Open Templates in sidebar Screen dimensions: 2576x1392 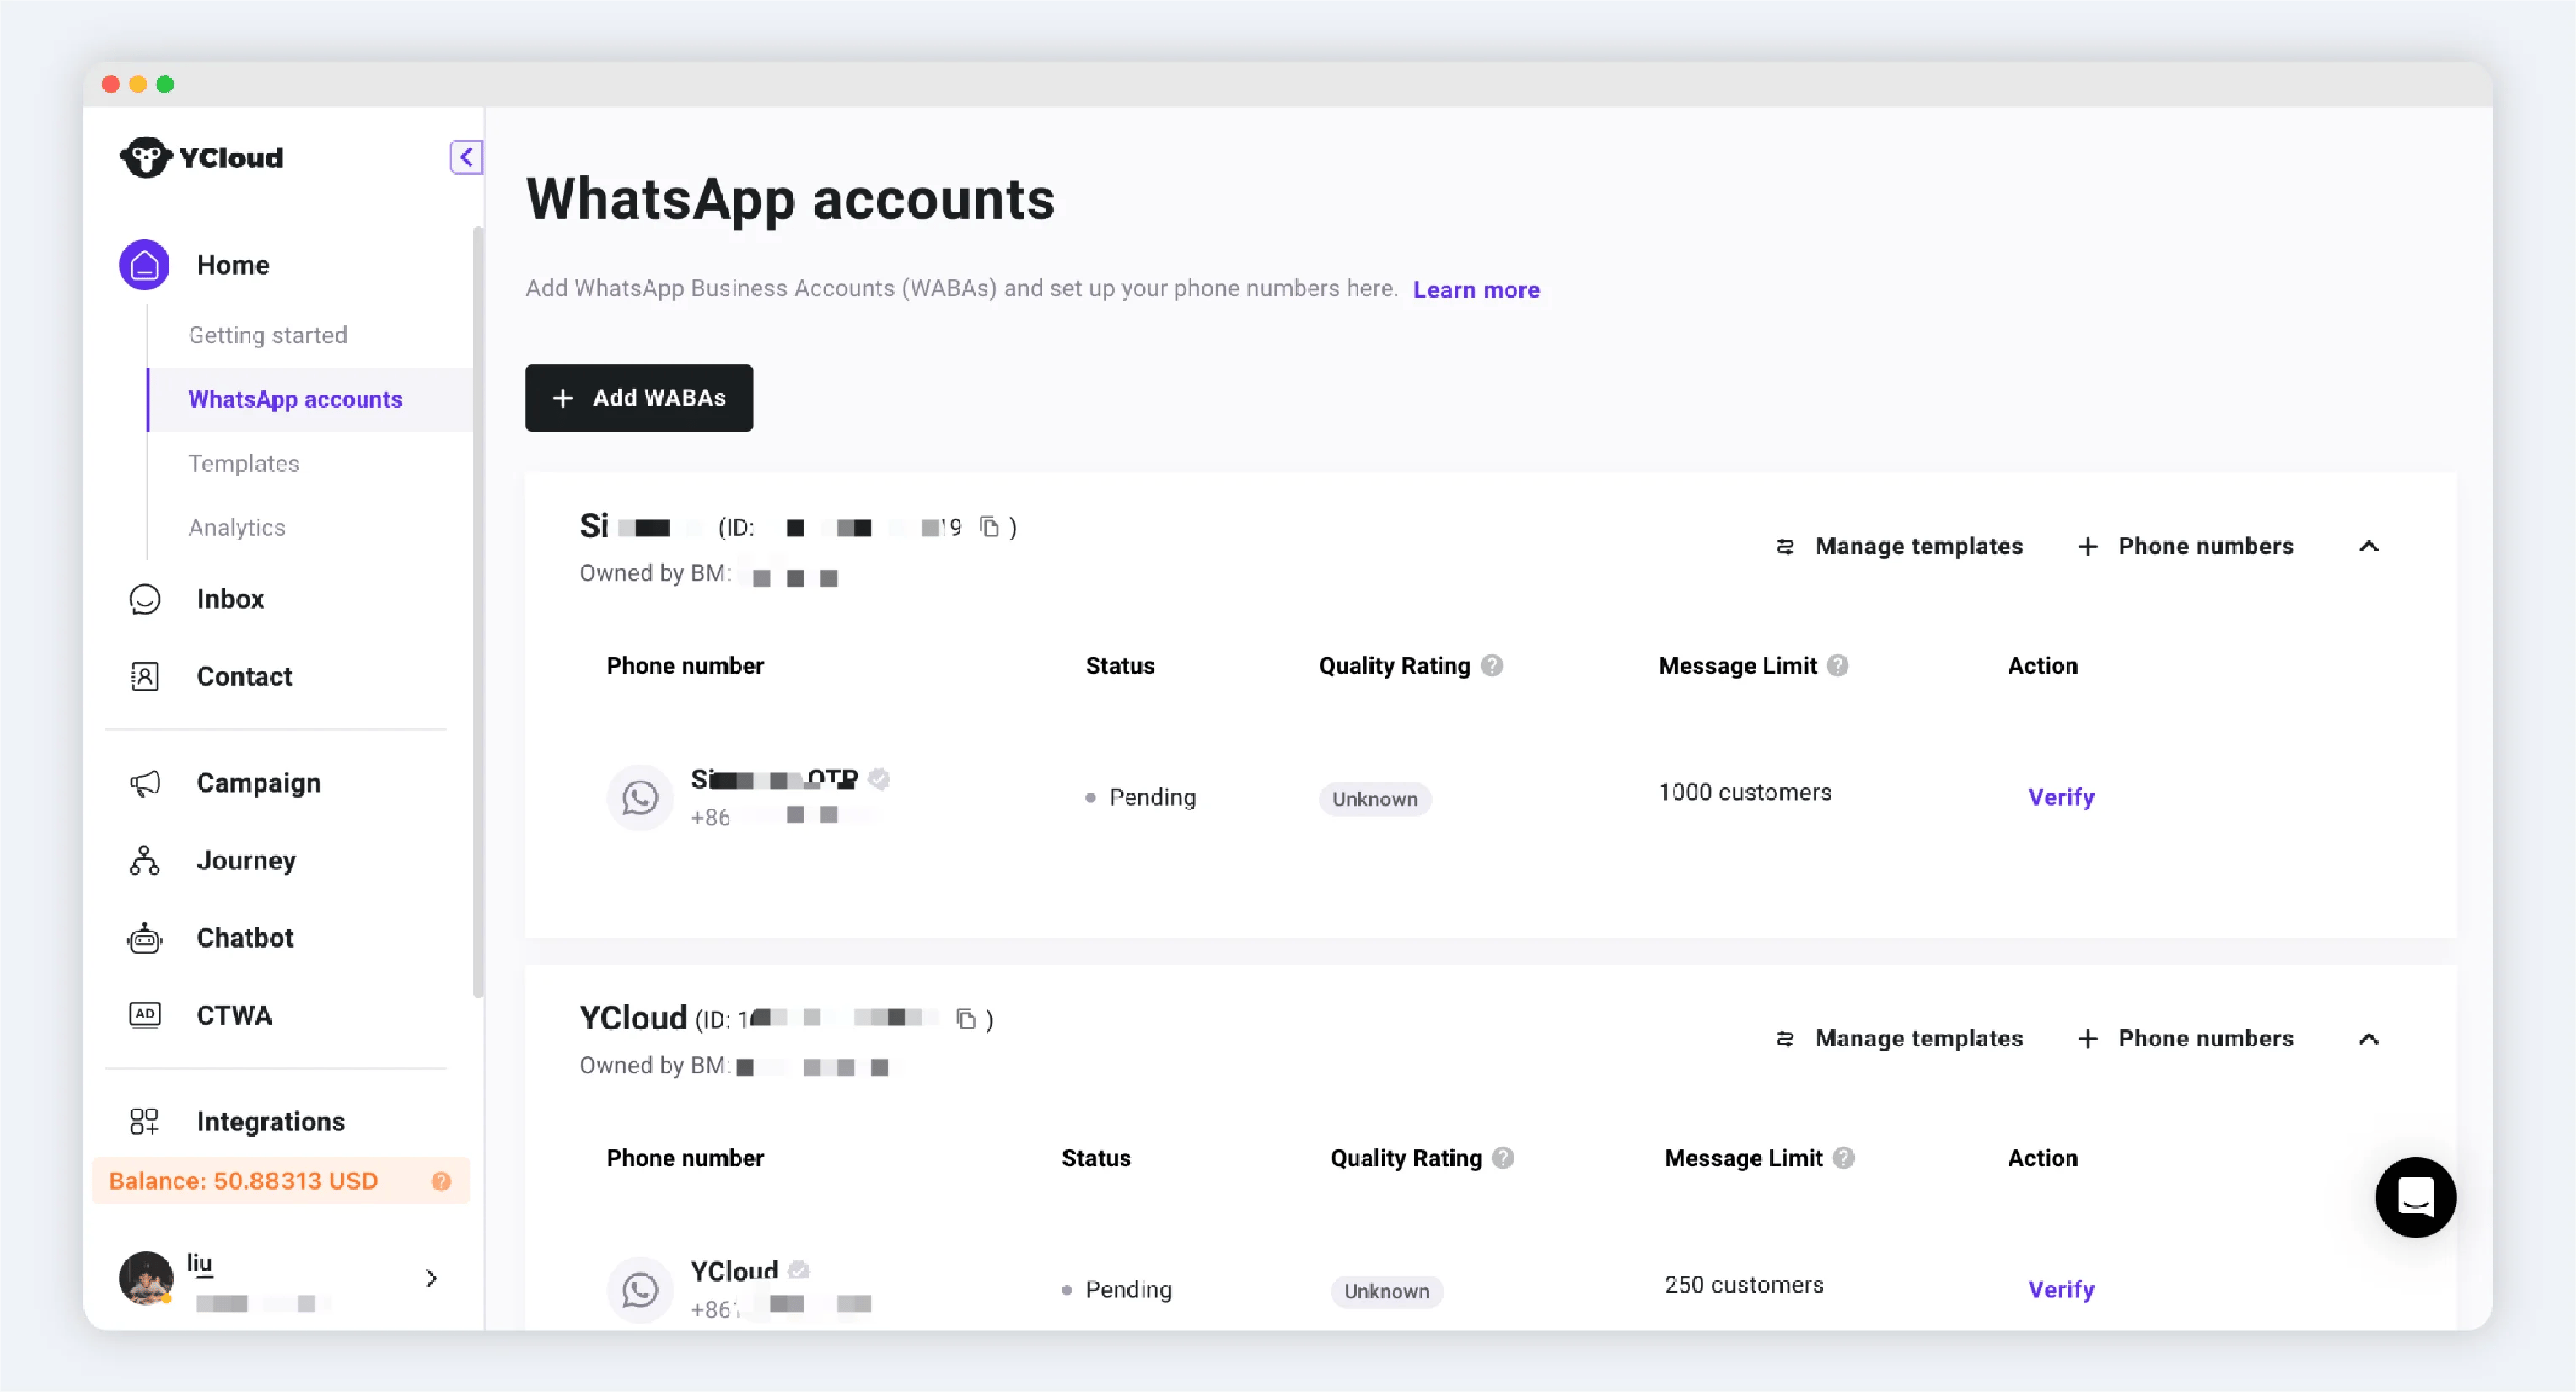click(x=244, y=463)
